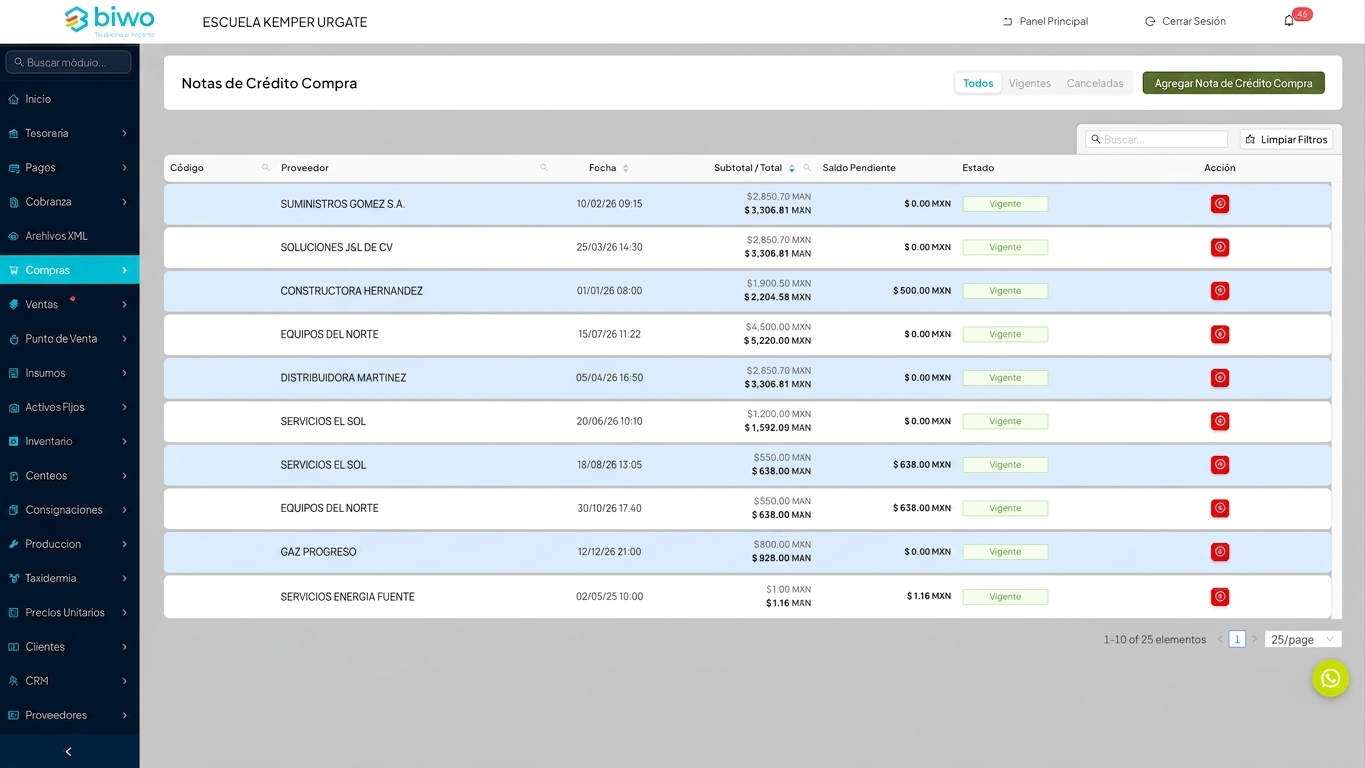1365x768 pixels.
Task: Open the notifications bell
Action: click(1289, 21)
